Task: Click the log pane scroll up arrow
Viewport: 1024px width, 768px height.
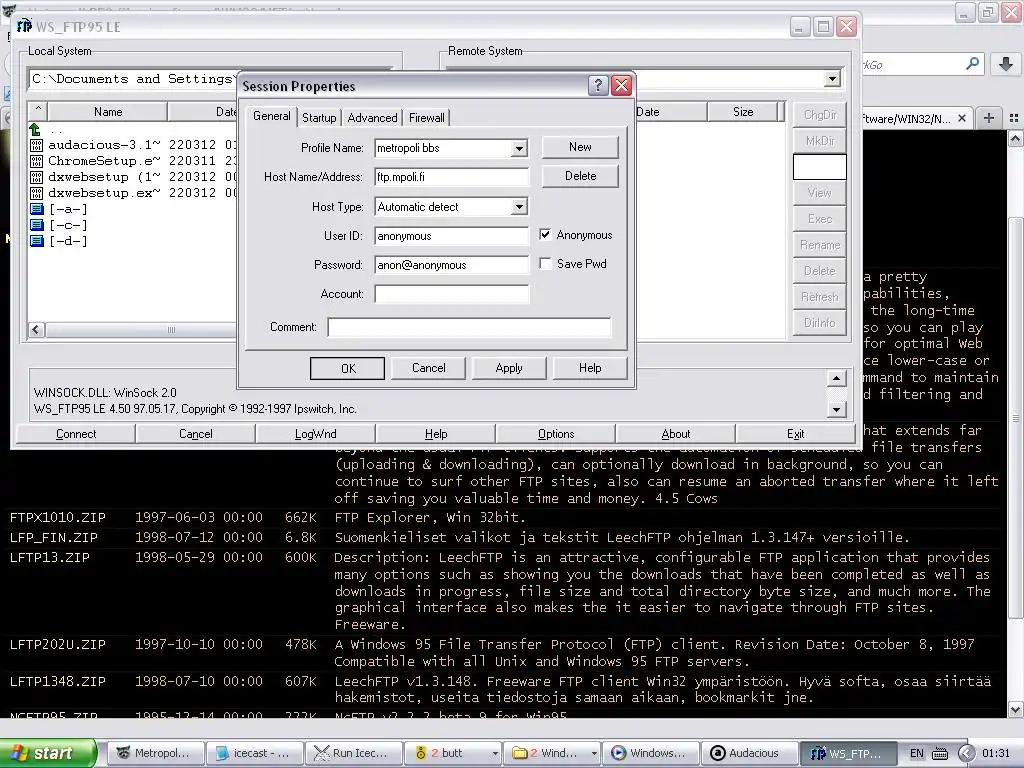Action: [x=837, y=378]
